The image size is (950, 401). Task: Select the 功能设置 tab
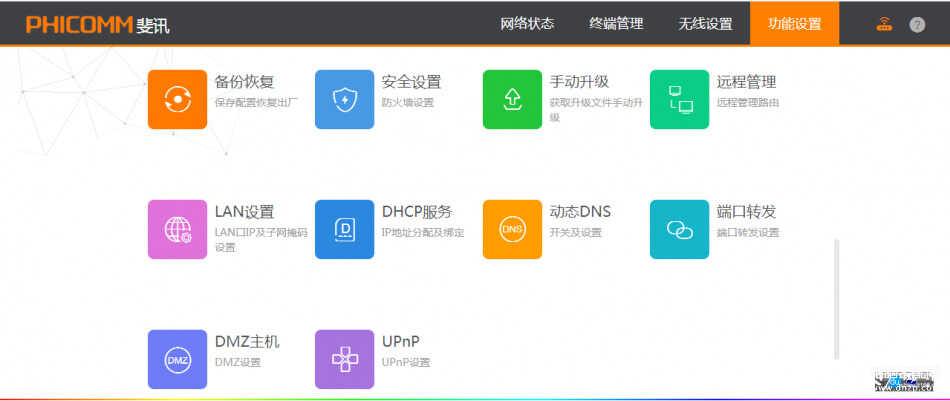794,24
